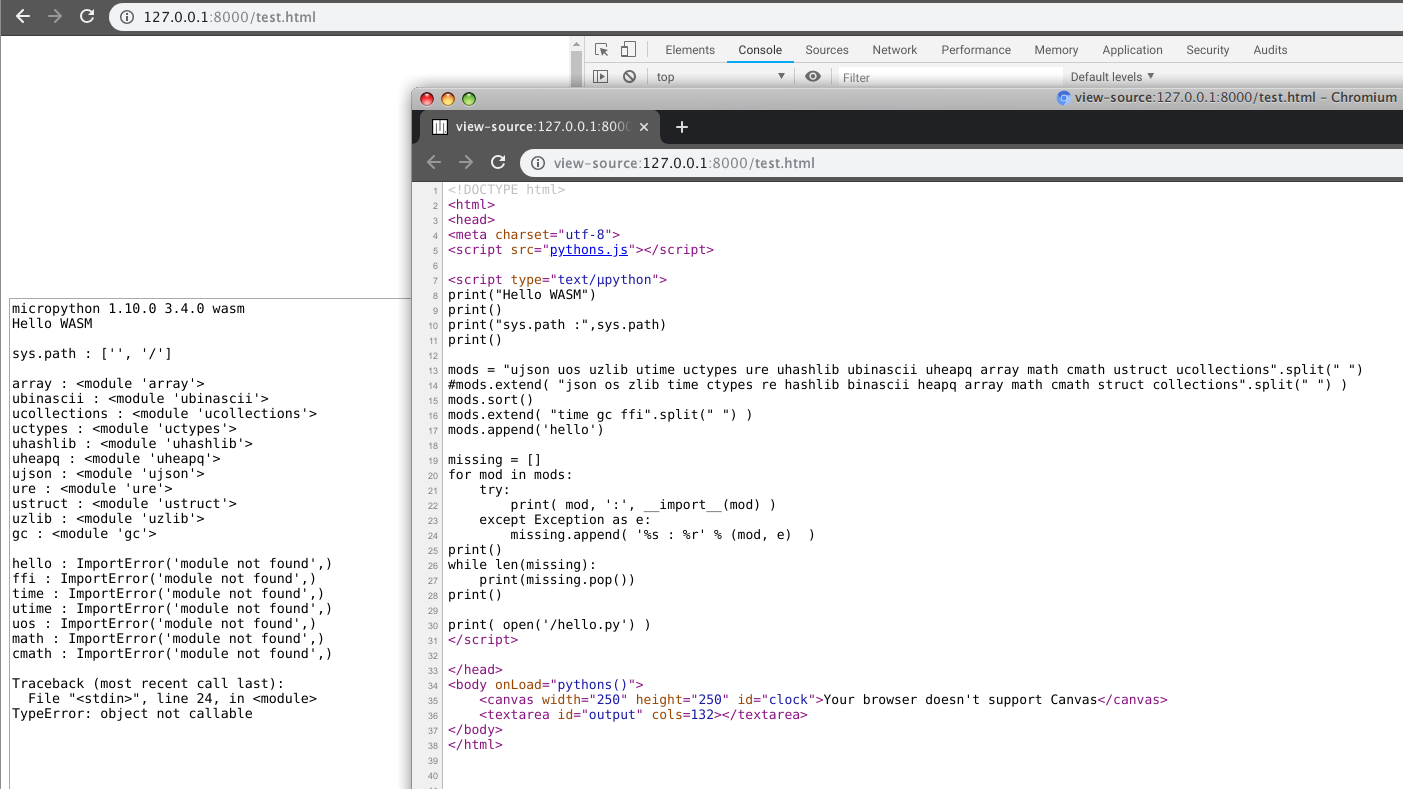Activate the DevTools inspect element picker
Screen dimensions: 1403x789
coord(601,50)
